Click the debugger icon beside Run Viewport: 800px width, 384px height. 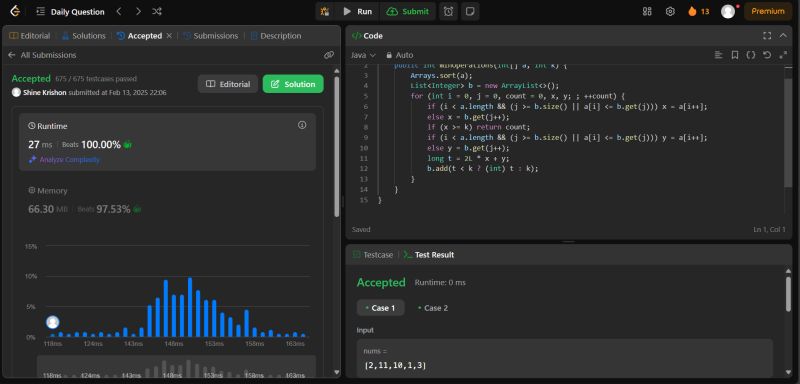[325, 11]
